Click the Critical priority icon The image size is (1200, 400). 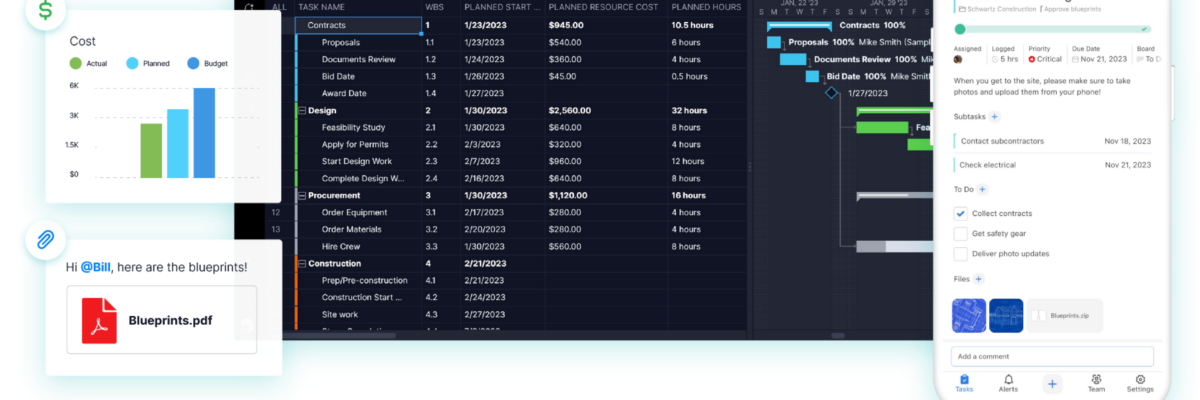click(1032, 59)
